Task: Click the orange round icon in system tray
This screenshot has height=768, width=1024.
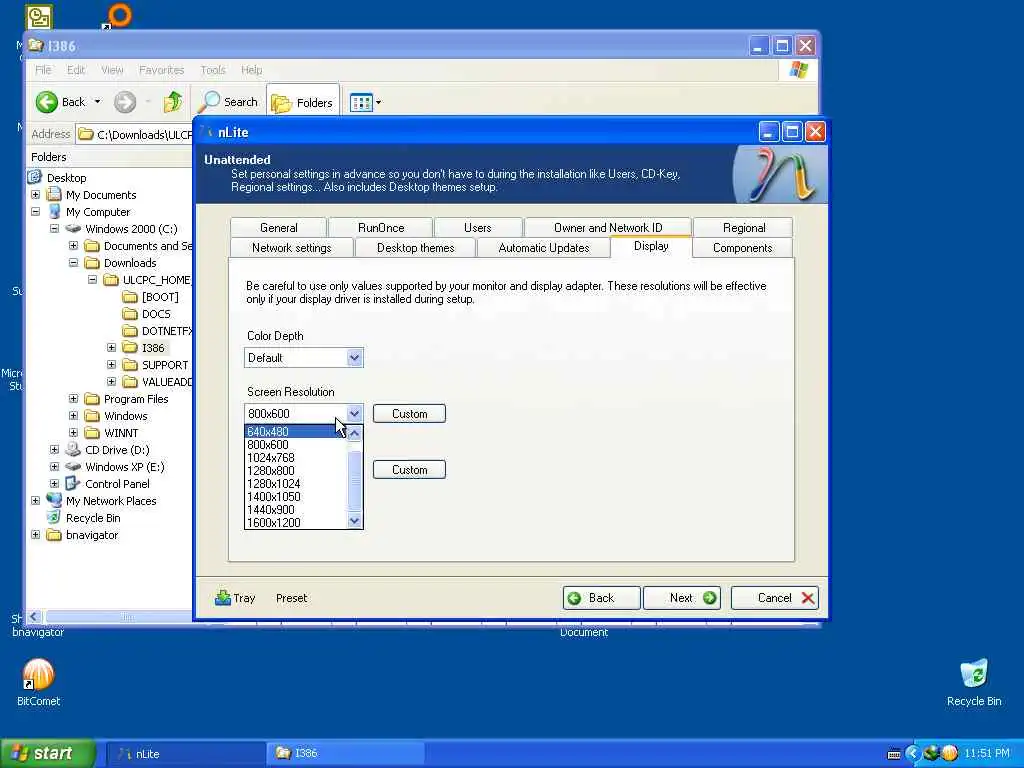Action: (x=950, y=753)
